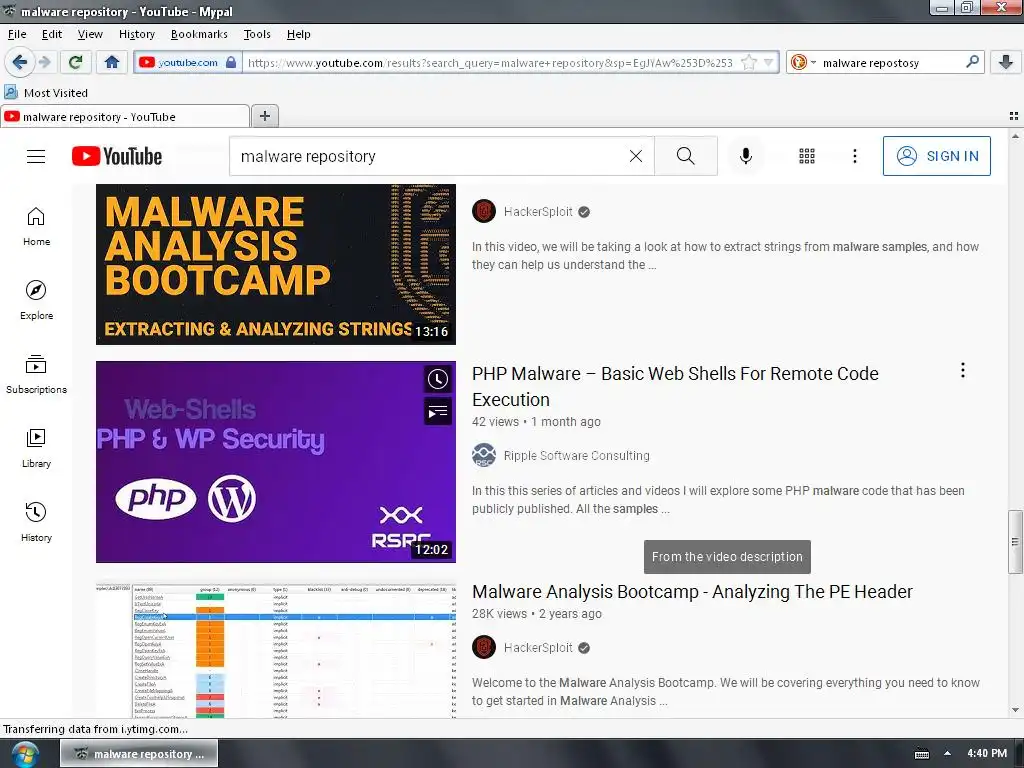Open the PE Header video thumbnail
The height and width of the screenshot is (768, 1024).
coord(276,651)
